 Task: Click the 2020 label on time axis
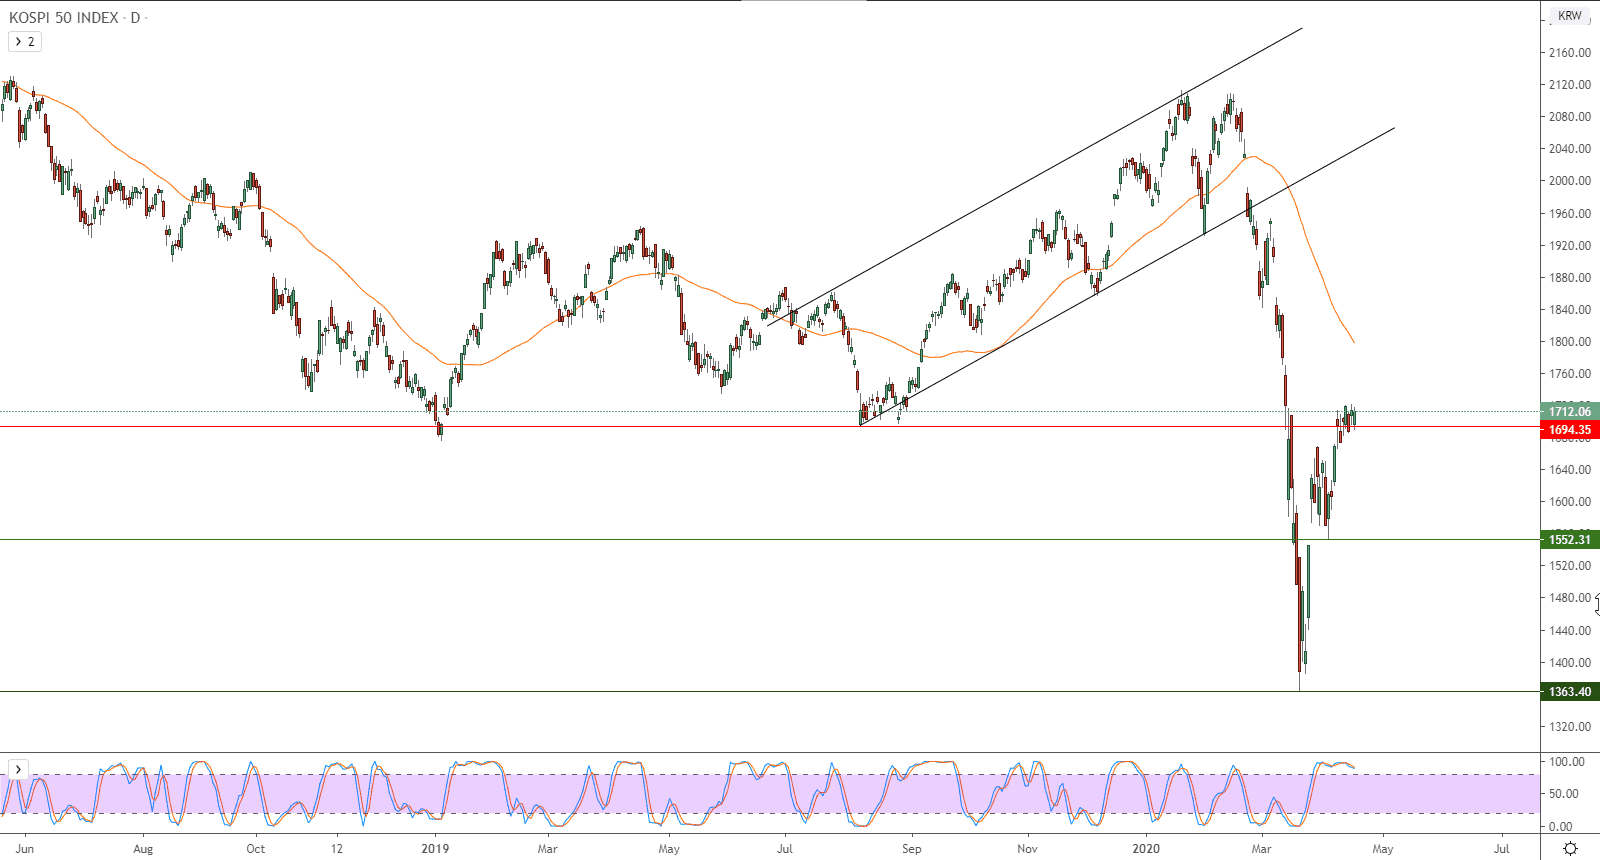point(1146,849)
